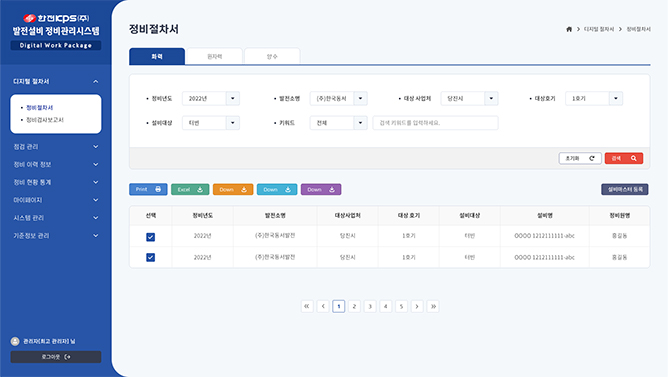The image size is (668, 377).
Task: Uncheck the first table row checkbox
Action: tap(150, 237)
